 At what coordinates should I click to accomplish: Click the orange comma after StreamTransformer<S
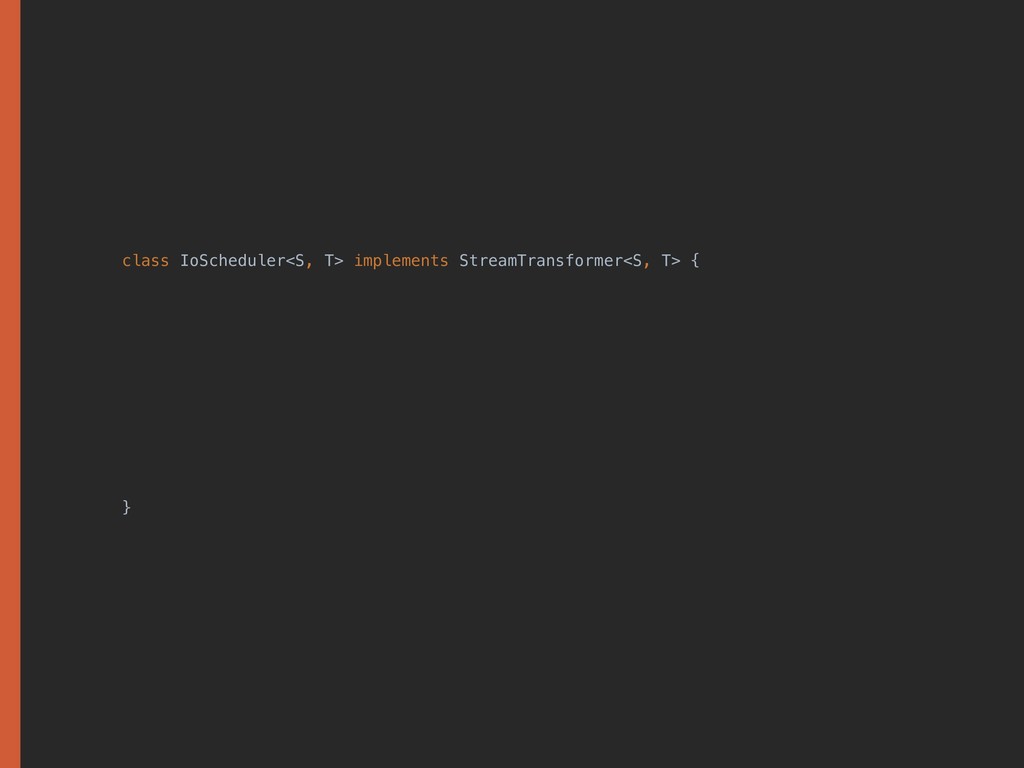[x=647, y=264]
